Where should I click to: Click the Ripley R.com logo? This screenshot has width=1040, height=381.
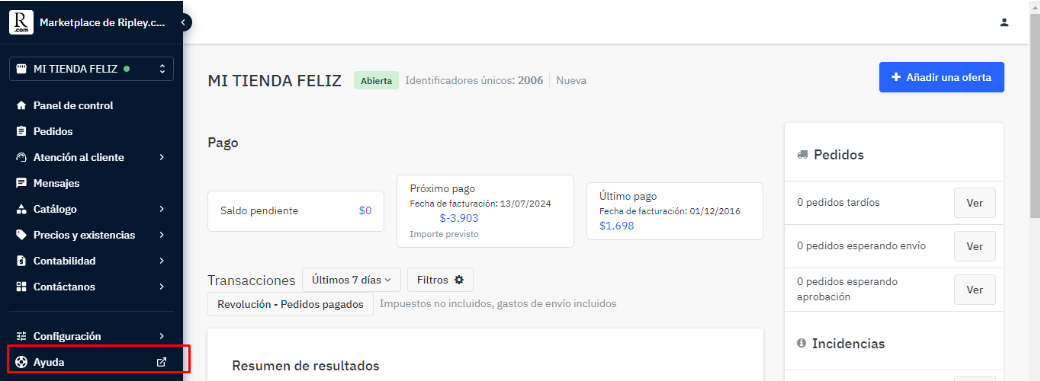(x=21, y=22)
